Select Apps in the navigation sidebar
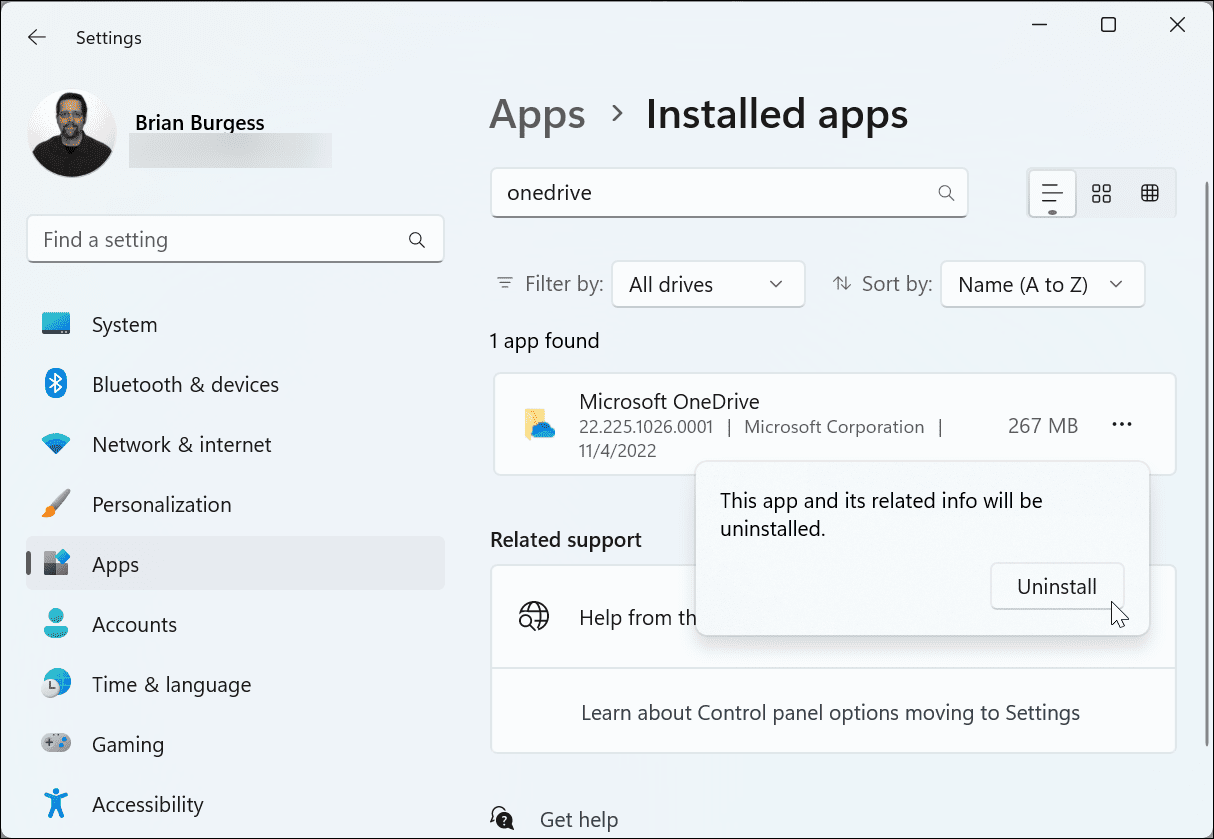 pyautogui.click(x=115, y=564)
